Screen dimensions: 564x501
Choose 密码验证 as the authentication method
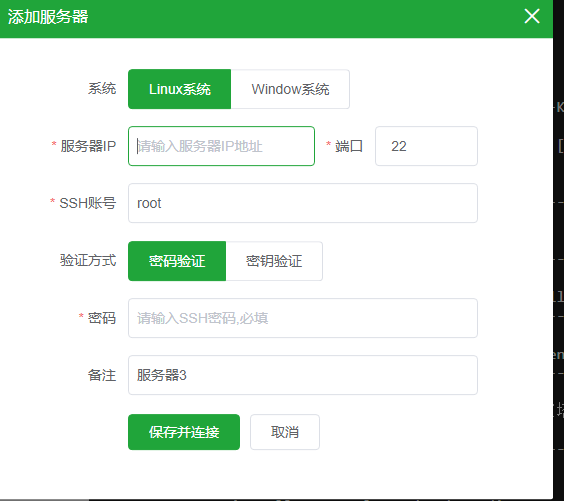point(177,261)
